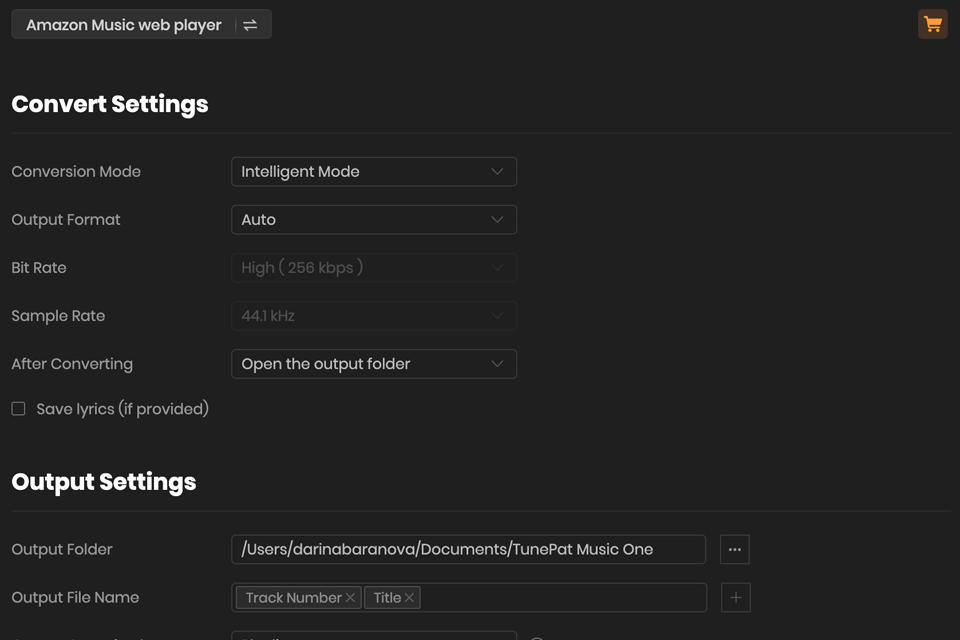This screenshot has width=960, height=640.
Task: Open the Output Format dropdown
Action: pos(373,219)
